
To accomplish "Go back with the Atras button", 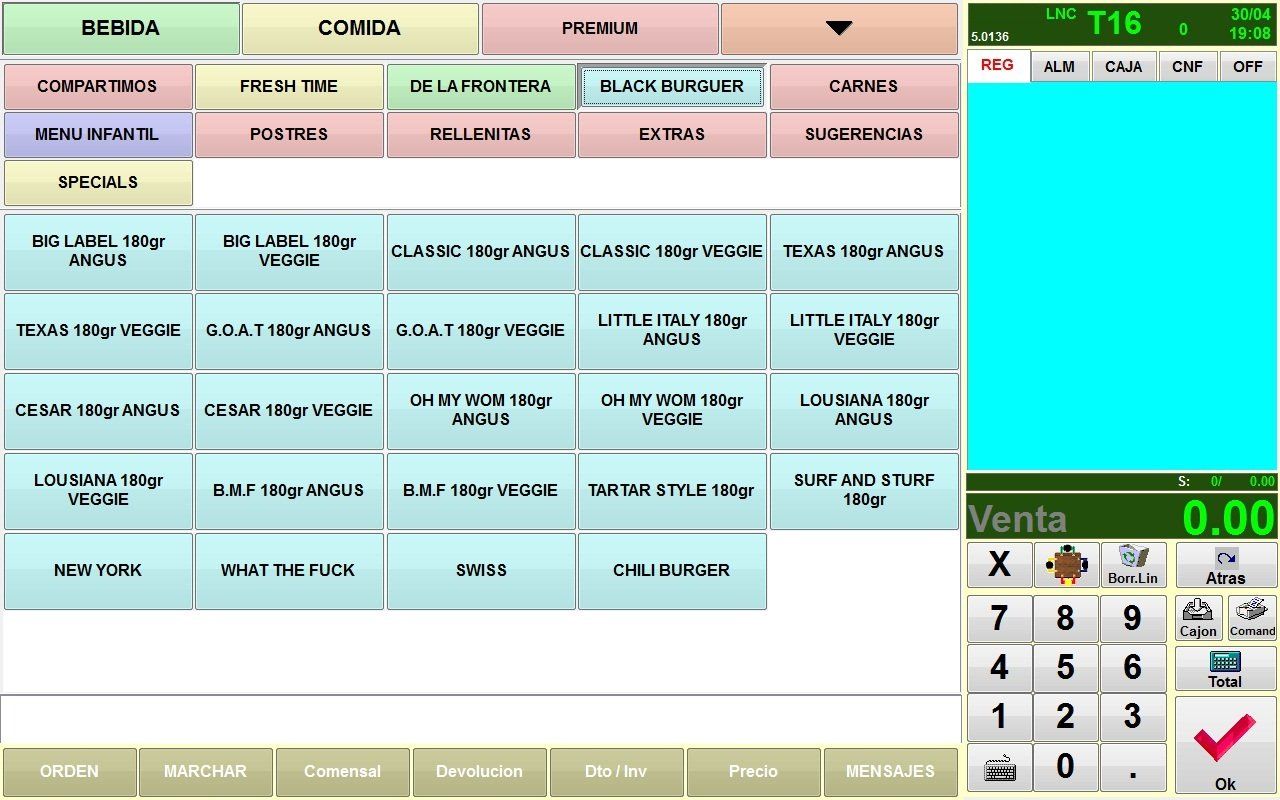I will [1225, 566].
